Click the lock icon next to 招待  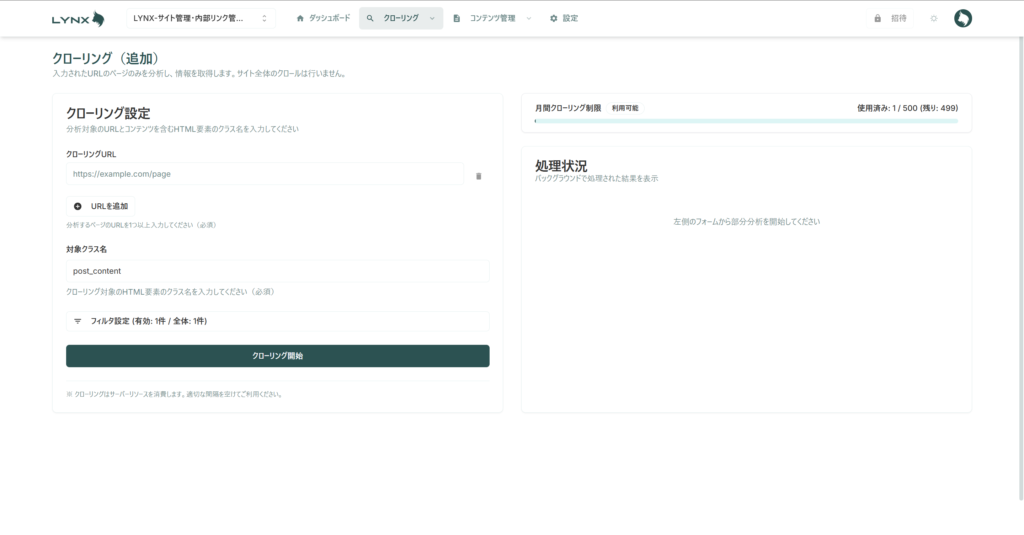pos(877,18)
